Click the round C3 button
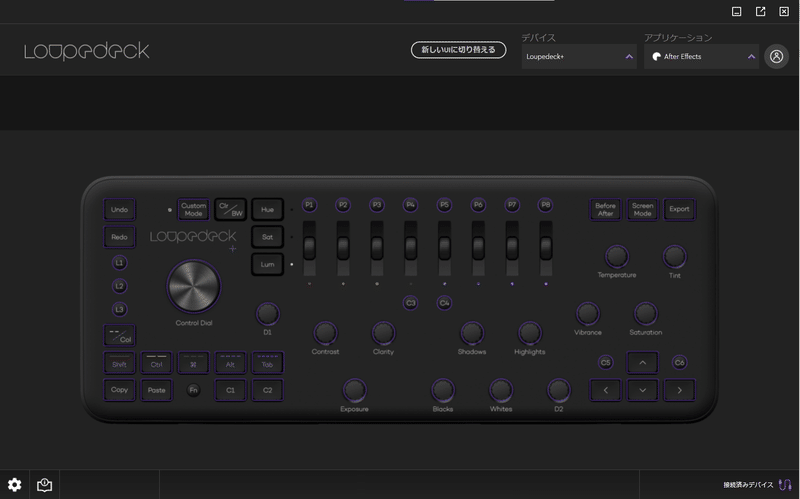Screen dimensions: 800x499 [x=410, y=303]
